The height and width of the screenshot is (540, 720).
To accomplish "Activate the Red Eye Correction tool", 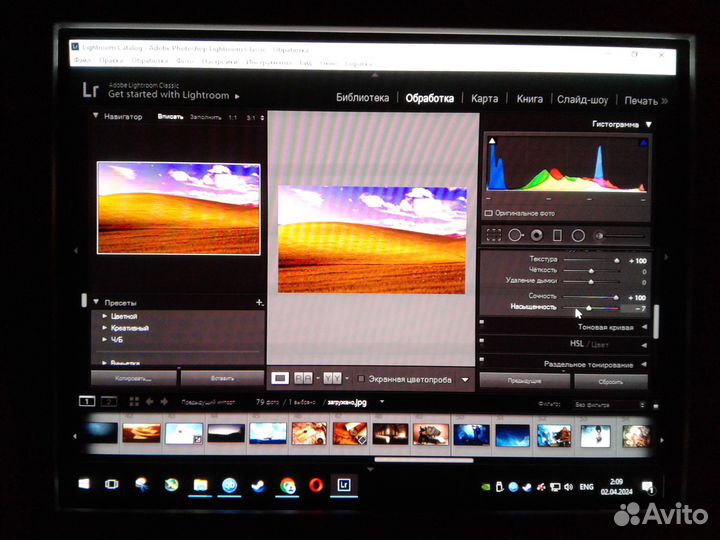I will click(536, 235).
